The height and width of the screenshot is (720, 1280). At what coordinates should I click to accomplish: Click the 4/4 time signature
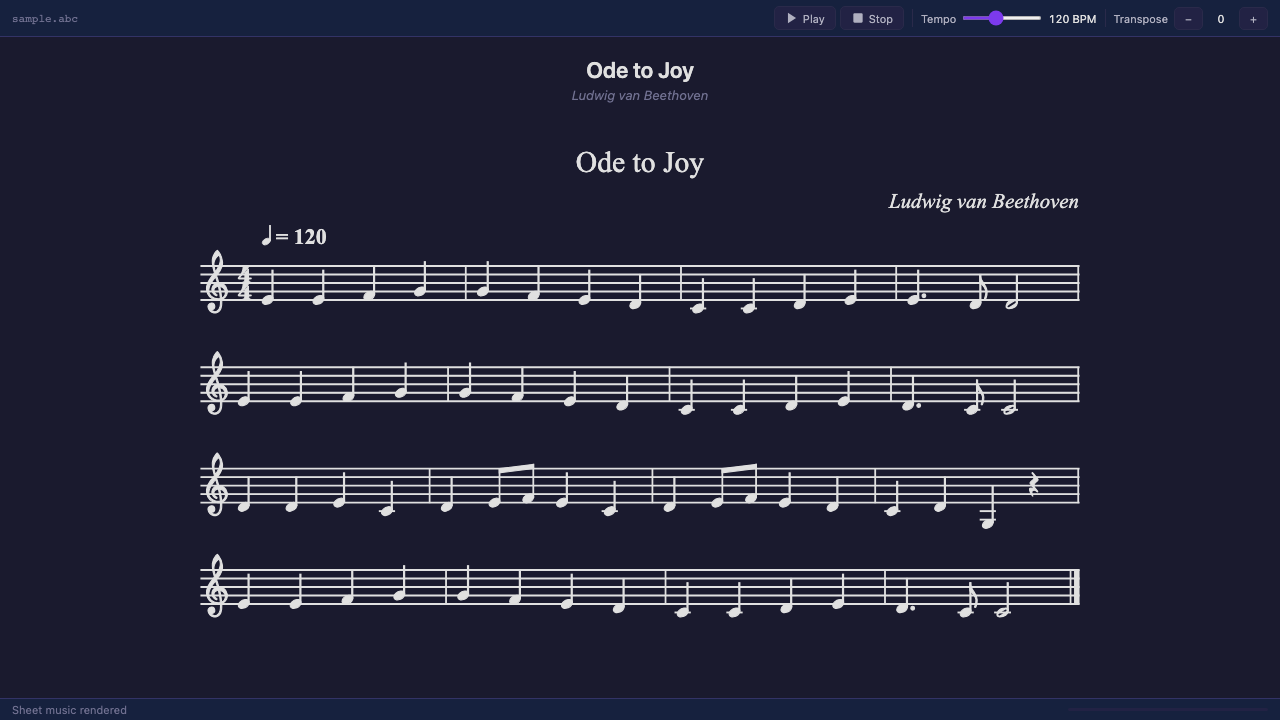[244, 283]
